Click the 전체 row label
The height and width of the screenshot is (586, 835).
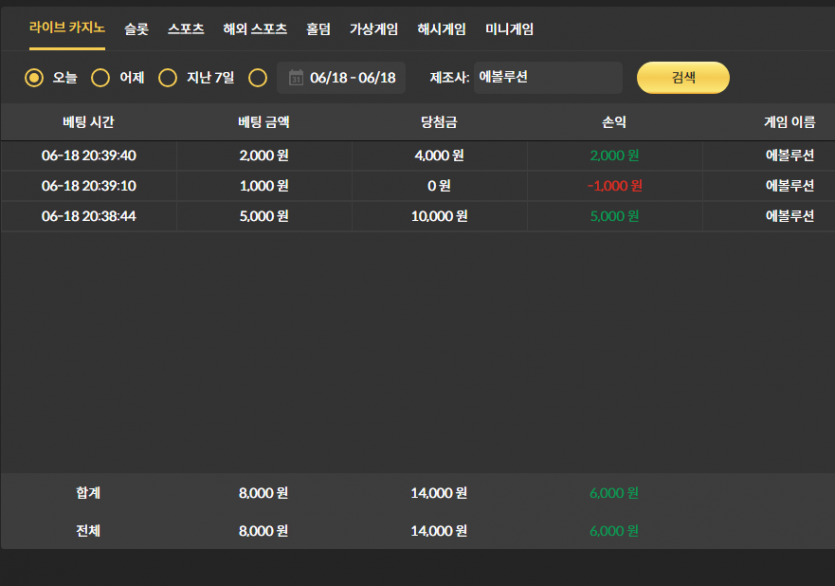[x=88, y=531]
